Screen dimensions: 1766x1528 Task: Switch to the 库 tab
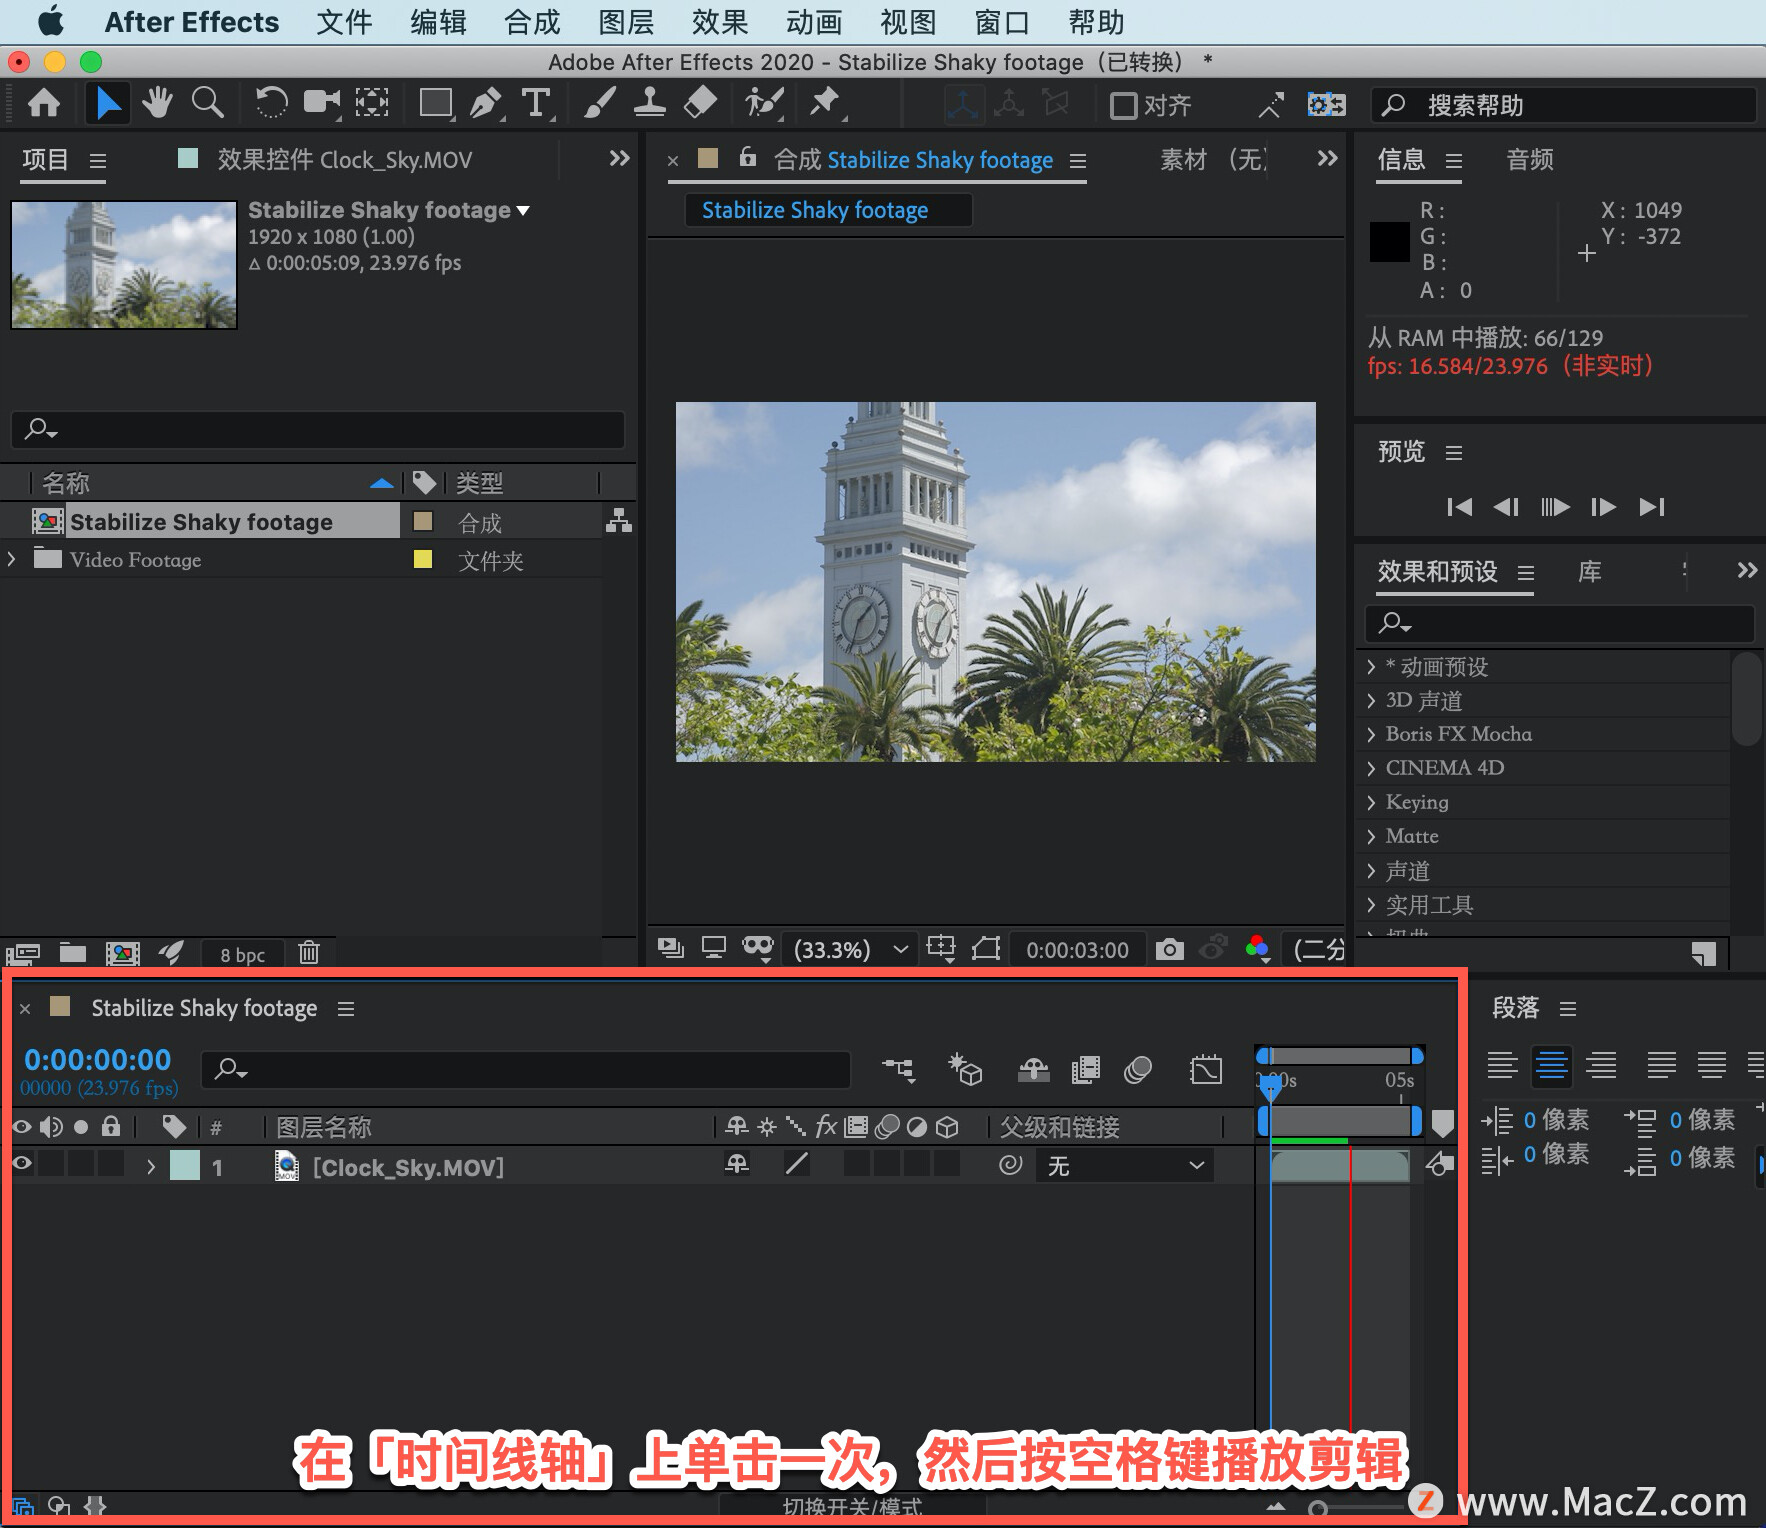[1589, 571]
